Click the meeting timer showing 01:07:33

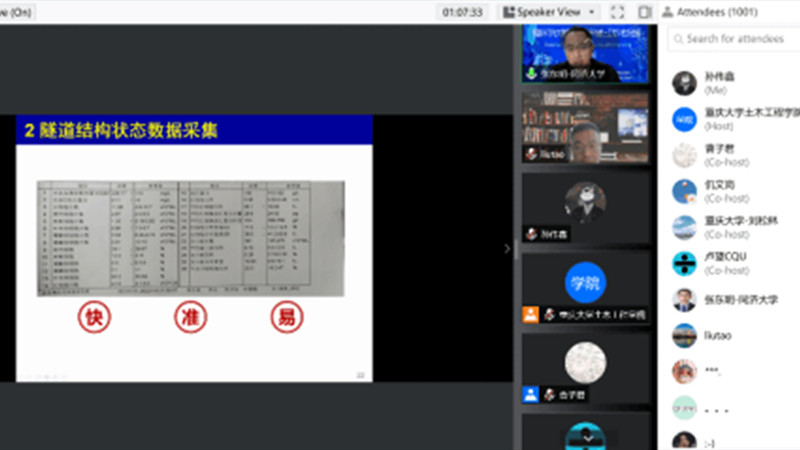point(462,12)
